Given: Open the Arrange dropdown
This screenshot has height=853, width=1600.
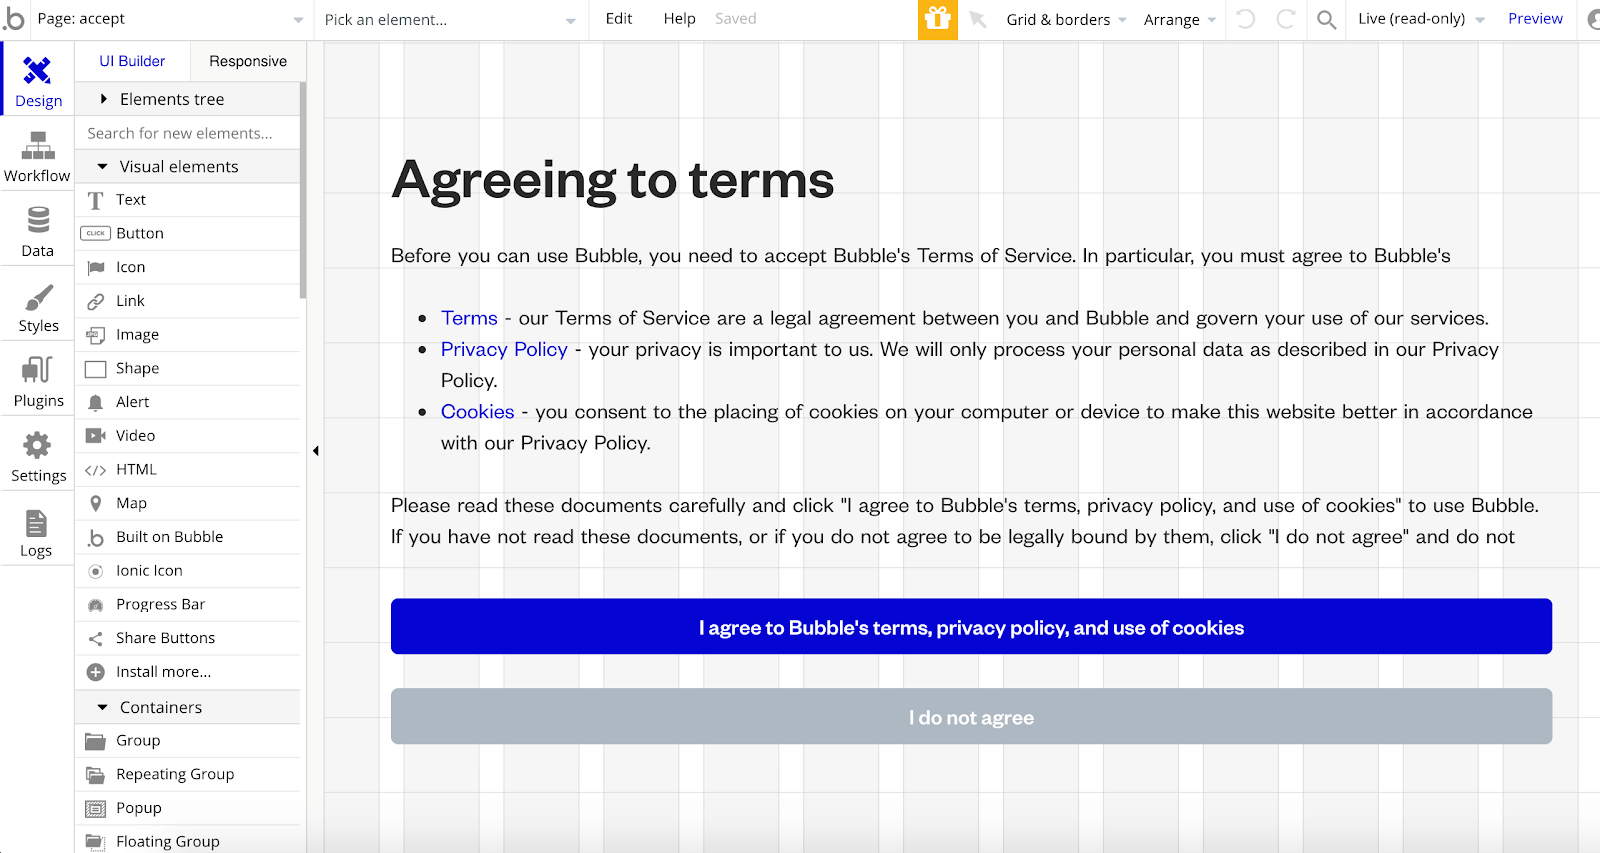Looking at the screenshot, I should [x=1180, y=19].
